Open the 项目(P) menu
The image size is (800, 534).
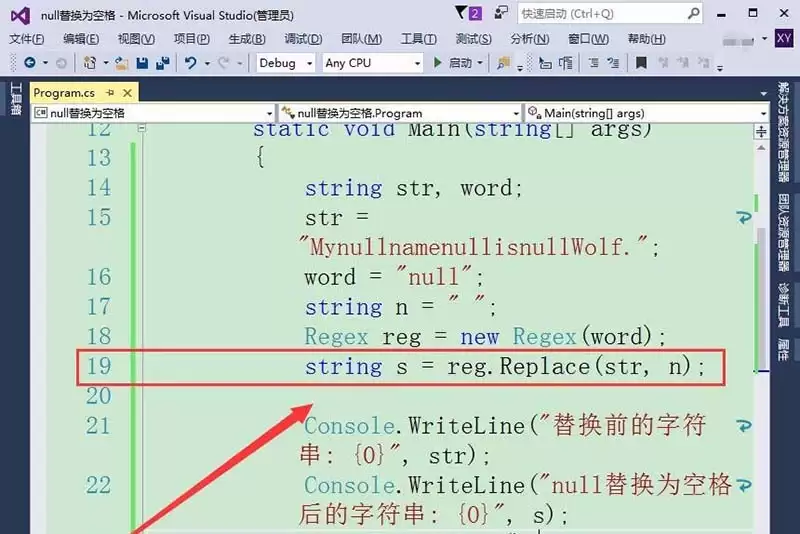click(x=191, y=39)
